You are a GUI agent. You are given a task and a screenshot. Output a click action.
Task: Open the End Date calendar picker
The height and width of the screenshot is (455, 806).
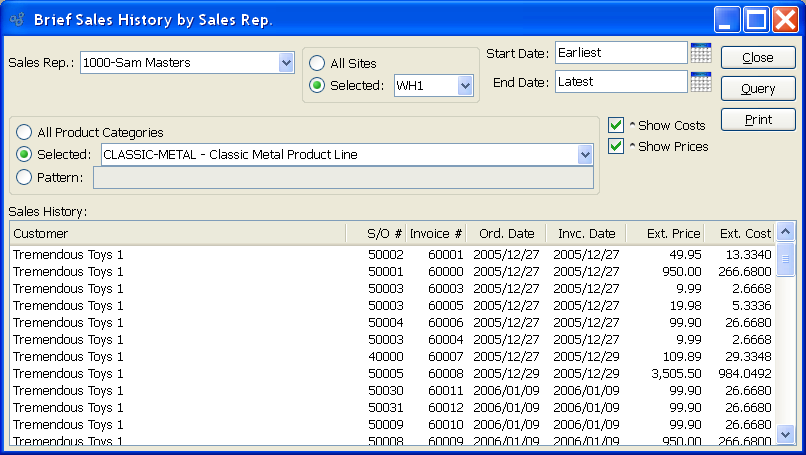(700, 82)
